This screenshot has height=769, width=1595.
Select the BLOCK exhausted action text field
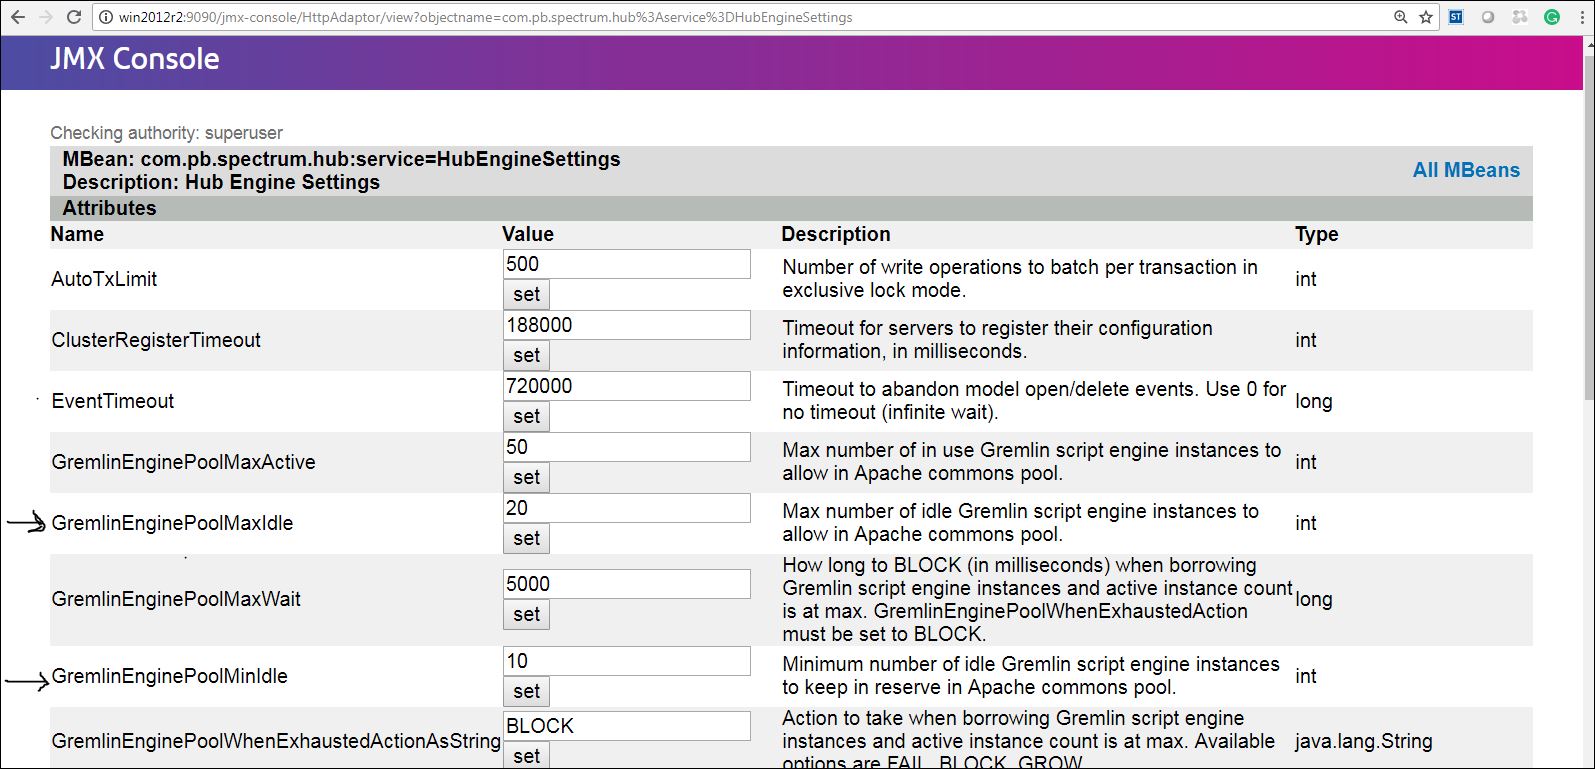tap(626, 726)
